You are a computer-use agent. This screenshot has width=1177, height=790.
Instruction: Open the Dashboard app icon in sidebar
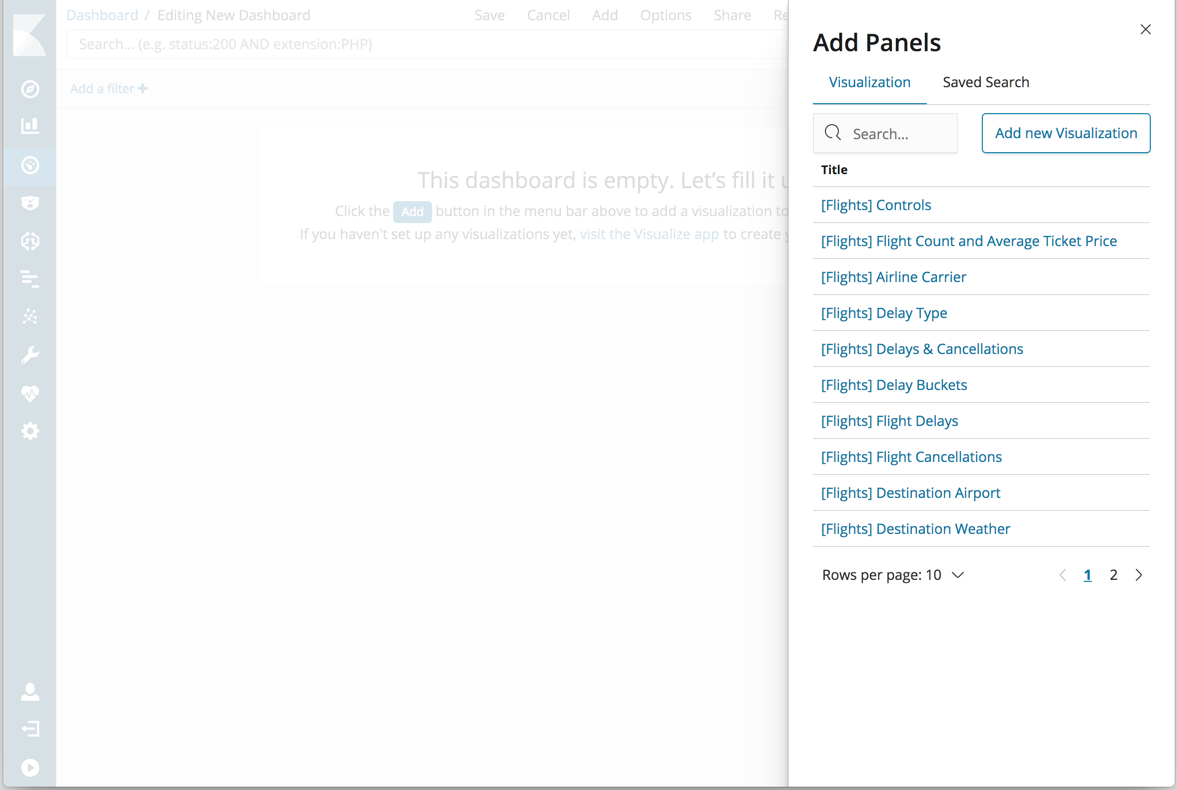pyautogui.click(x=30, y=166)
